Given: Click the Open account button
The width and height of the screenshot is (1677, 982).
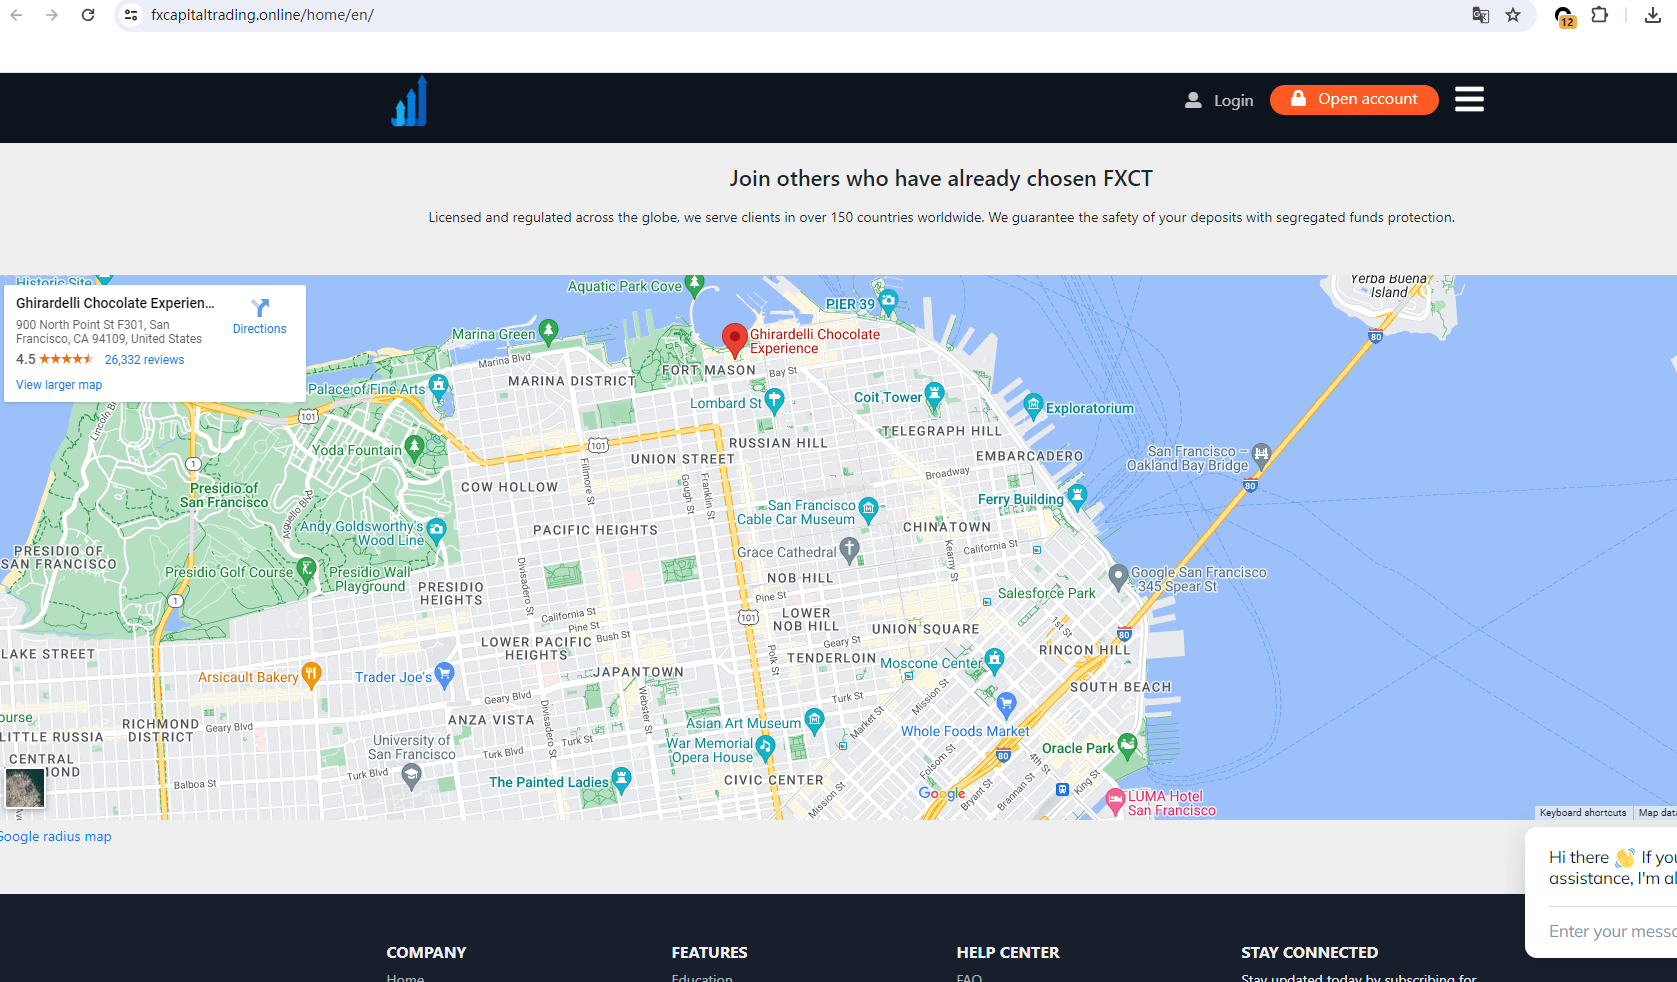Looking at the screenshot, I should [1353, 99].
